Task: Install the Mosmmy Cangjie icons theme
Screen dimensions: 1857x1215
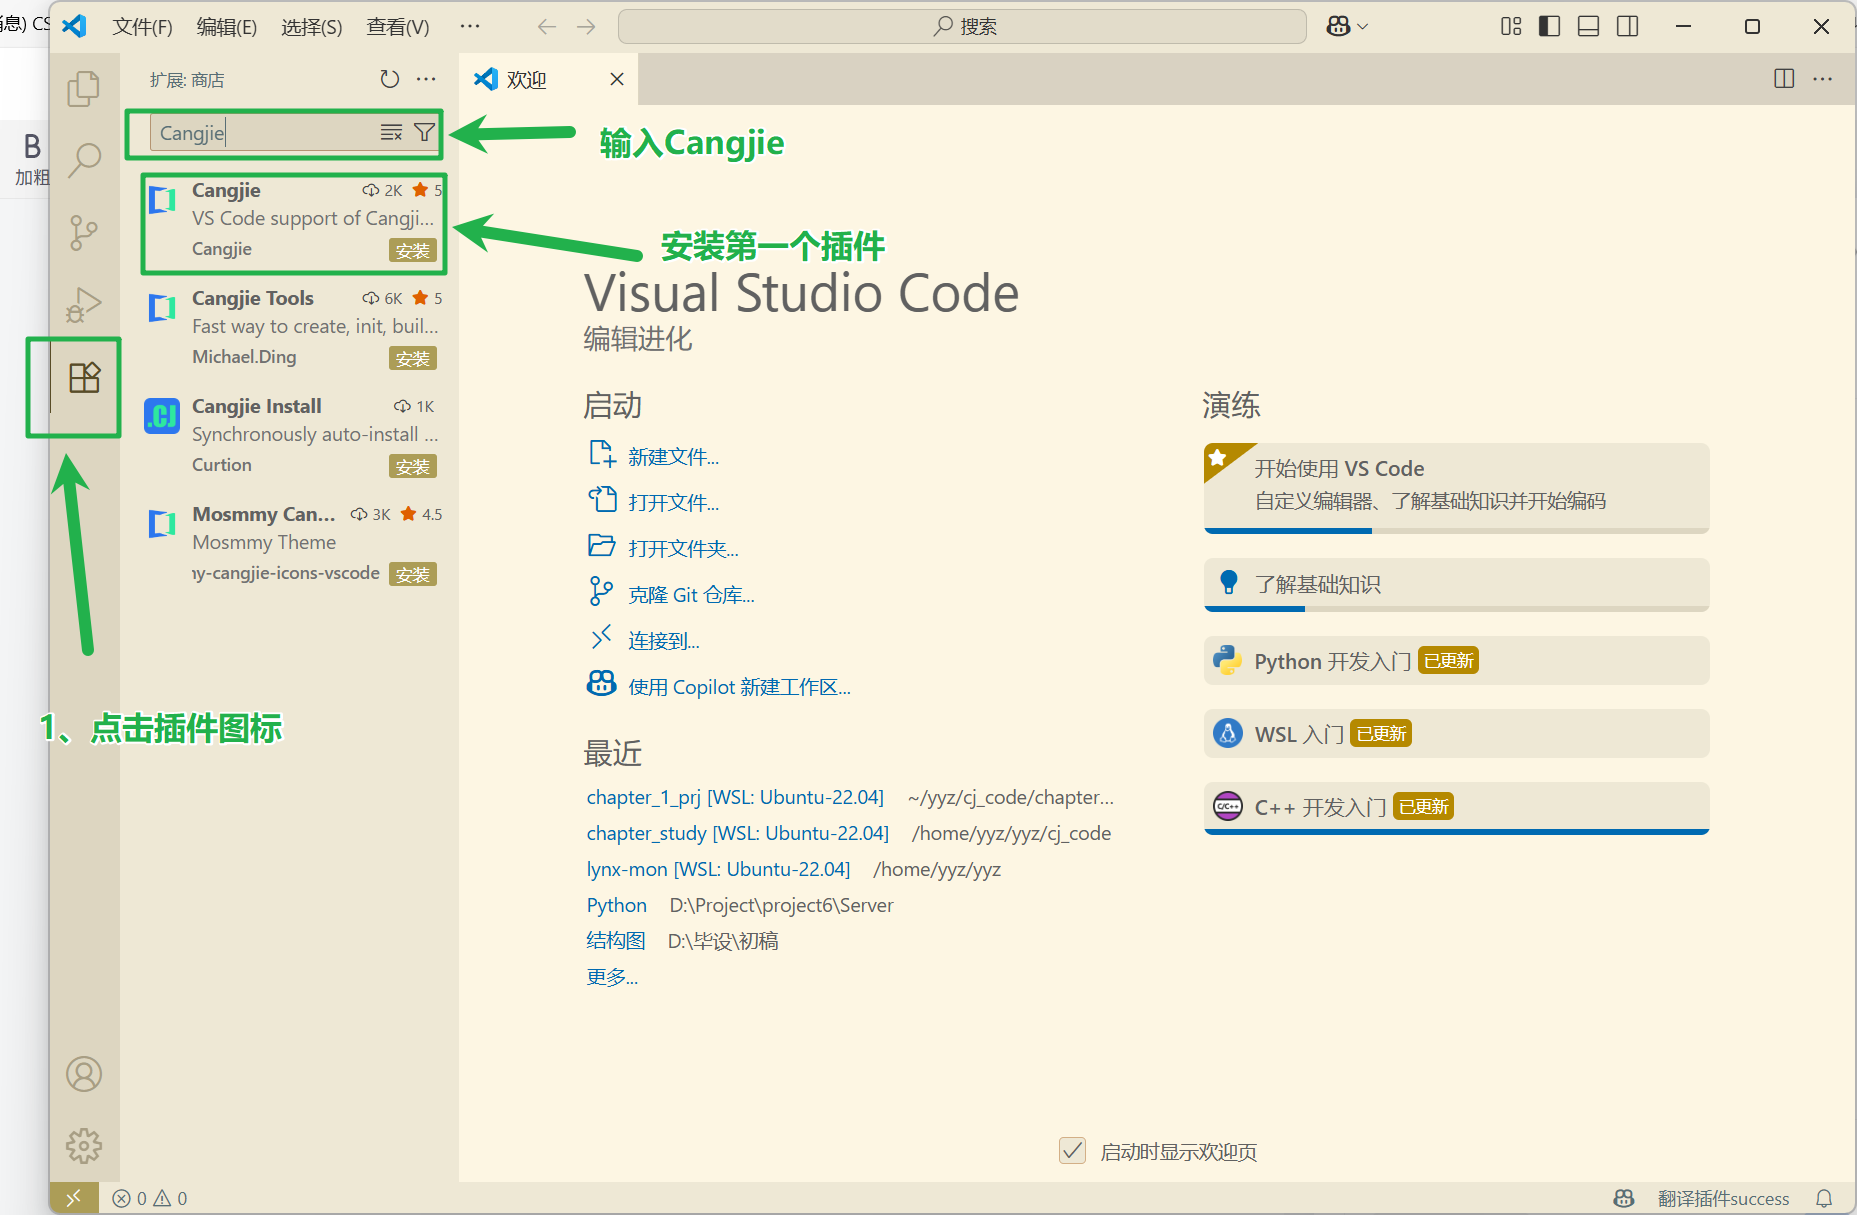Action: pos(412,575)
